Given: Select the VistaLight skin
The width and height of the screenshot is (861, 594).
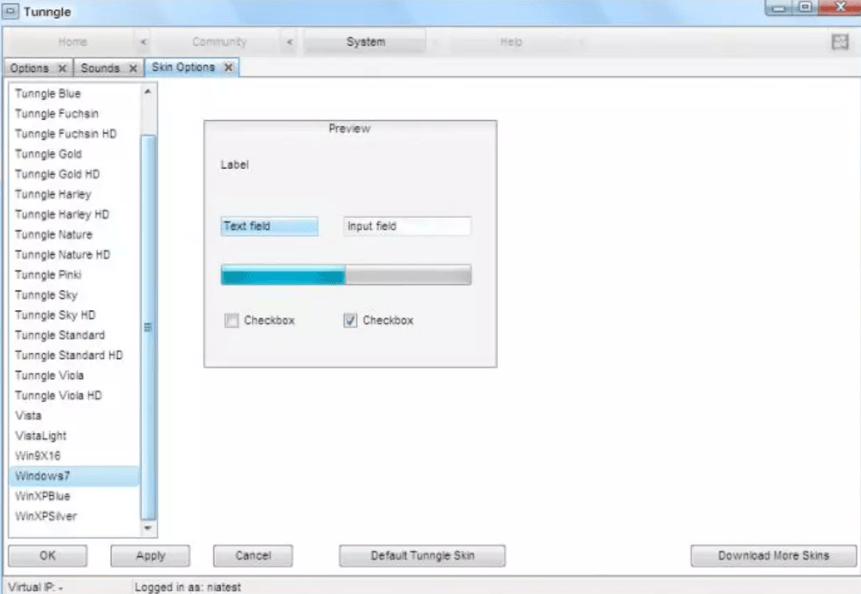Looking at the screenshot, I should click(75, 436).
